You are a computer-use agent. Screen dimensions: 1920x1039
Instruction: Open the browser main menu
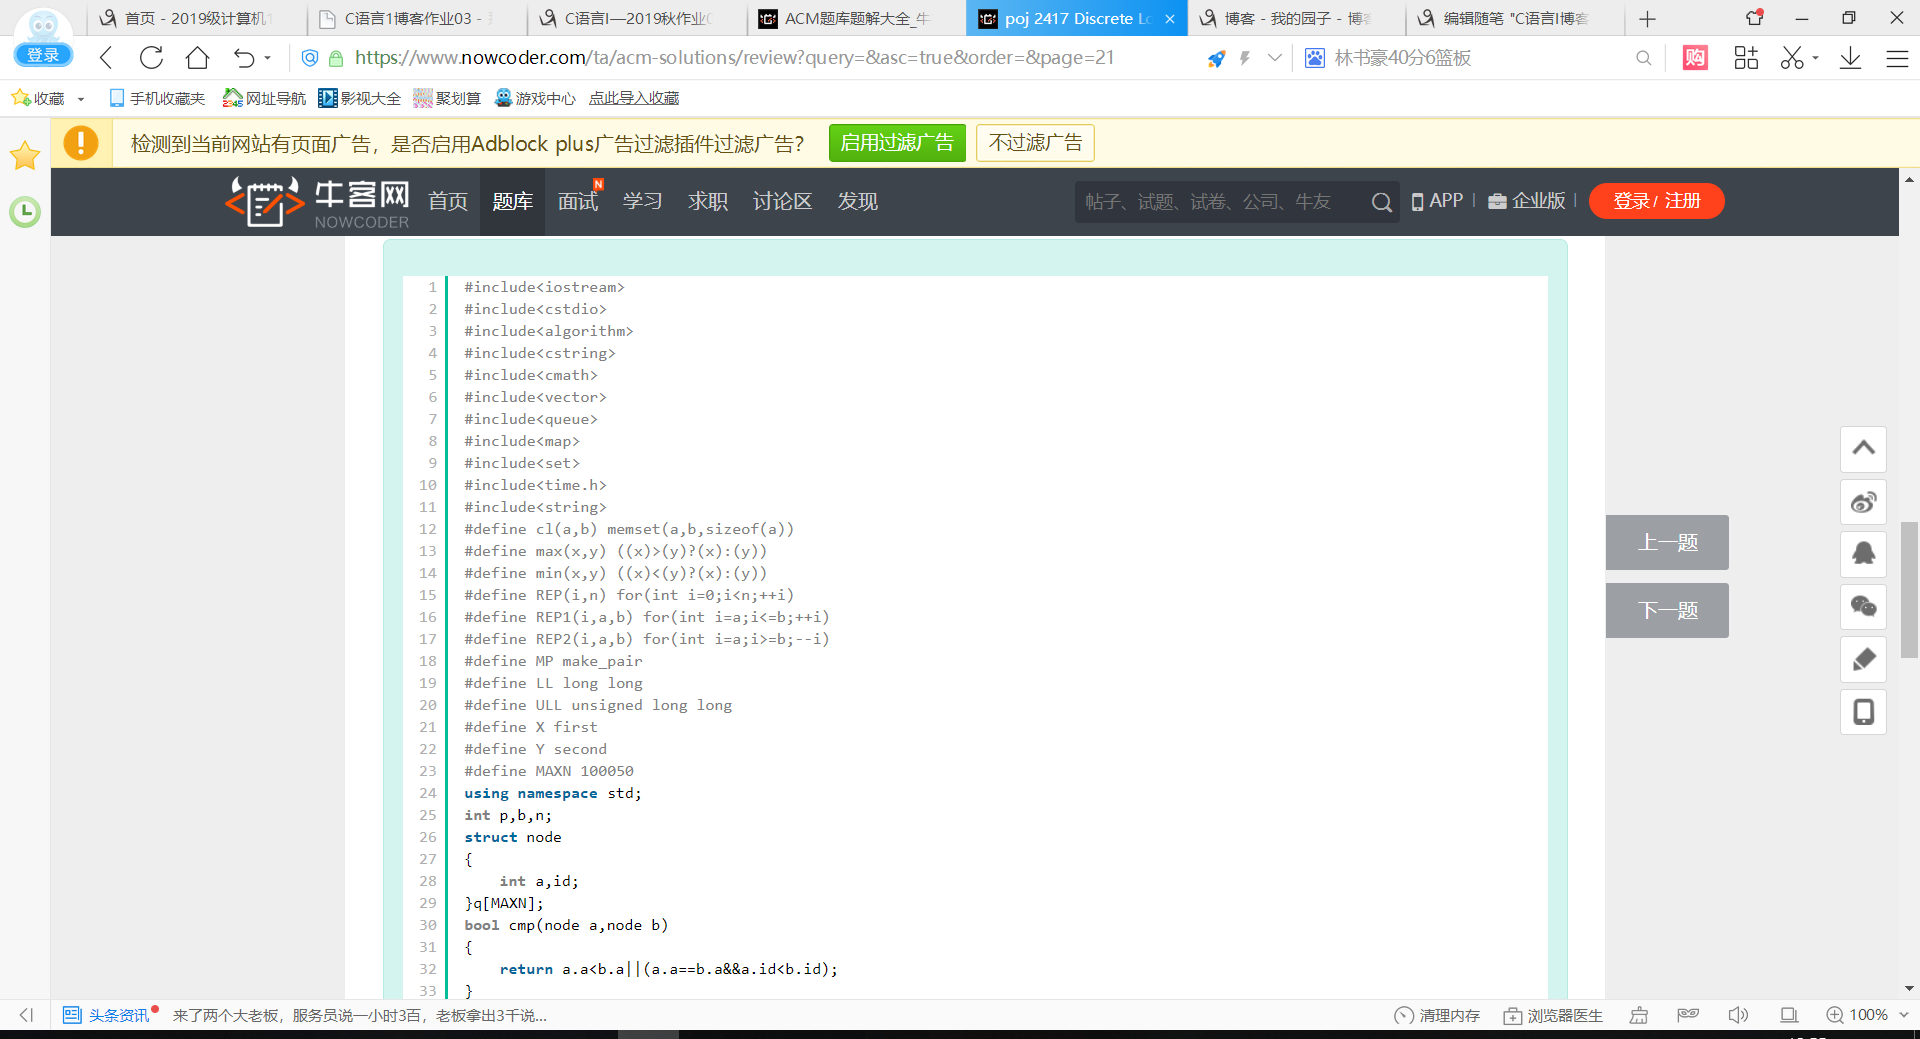tap(1897, 58)
